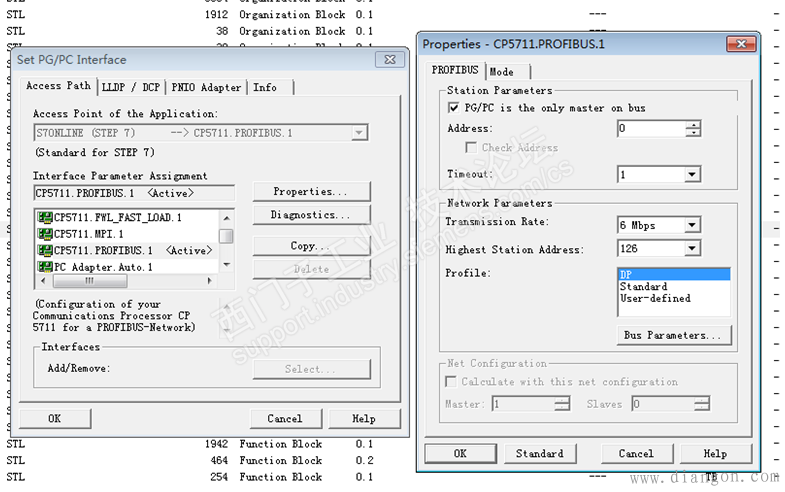The image size is (785, 492).
Task: Click the CP5711.PROFIBUS.1 Active card icon
Action: click(45, 250)
